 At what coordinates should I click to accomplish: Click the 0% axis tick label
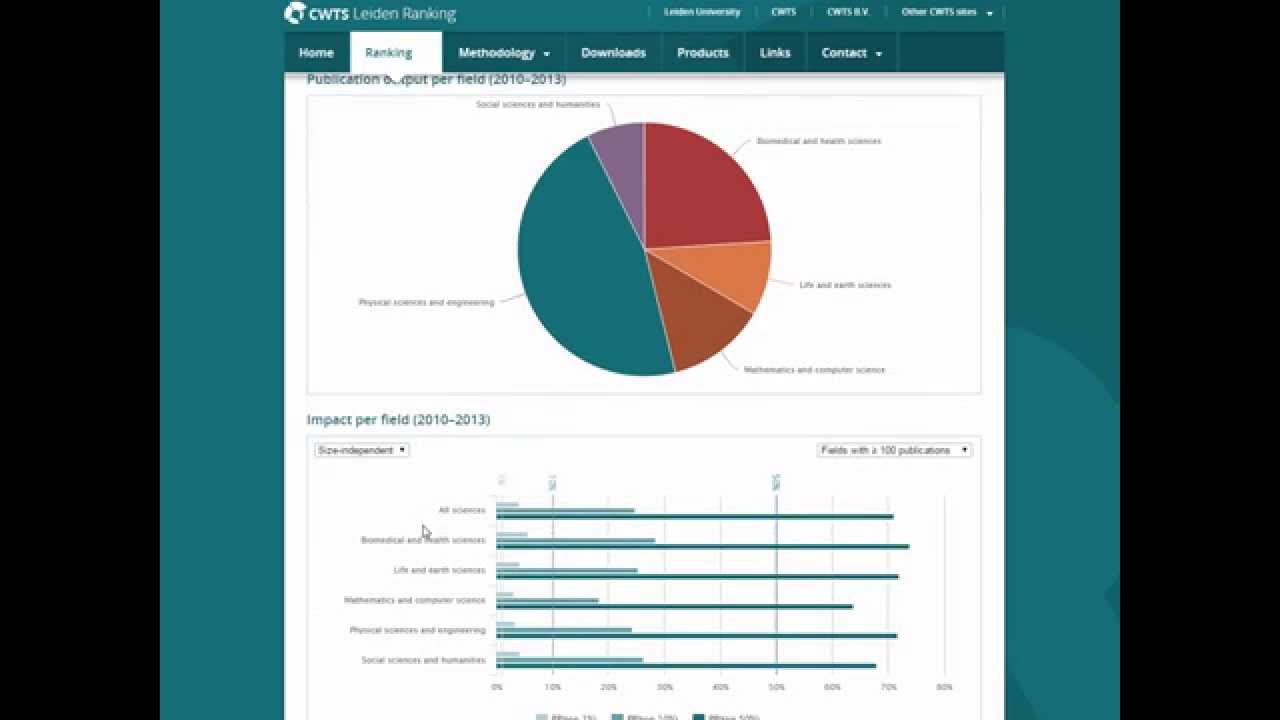click(x=497, y=687)
